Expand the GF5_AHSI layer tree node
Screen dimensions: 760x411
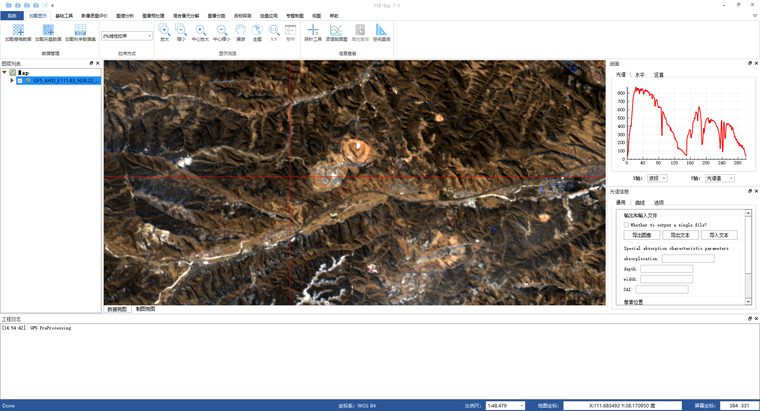[x=12, y=80]
